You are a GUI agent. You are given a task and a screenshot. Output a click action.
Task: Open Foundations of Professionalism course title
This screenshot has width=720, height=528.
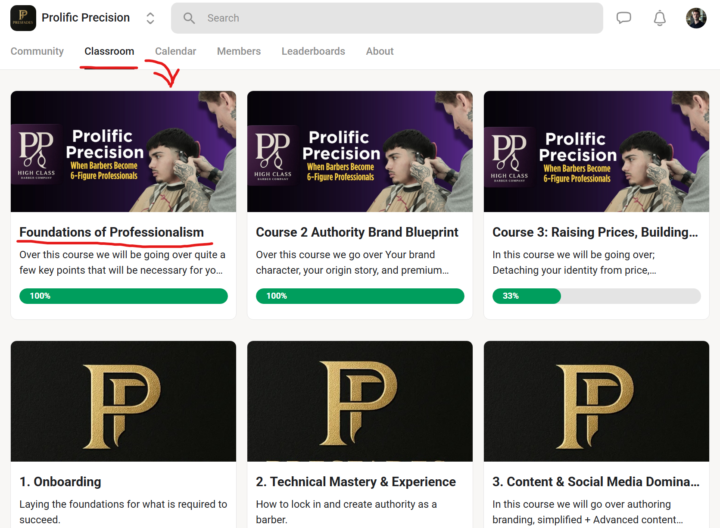(111, 232)
